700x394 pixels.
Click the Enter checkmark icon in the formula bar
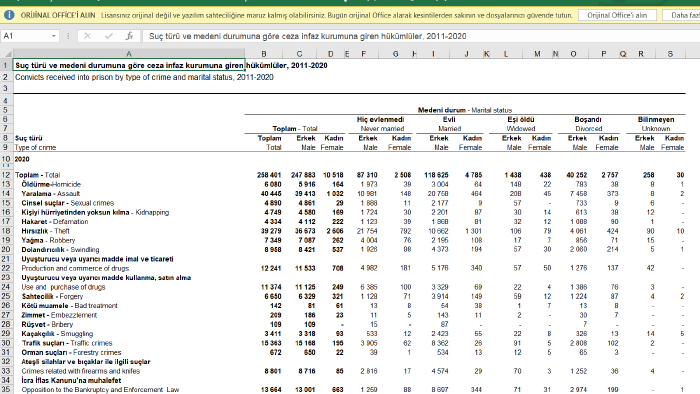[x=108, y=36]
